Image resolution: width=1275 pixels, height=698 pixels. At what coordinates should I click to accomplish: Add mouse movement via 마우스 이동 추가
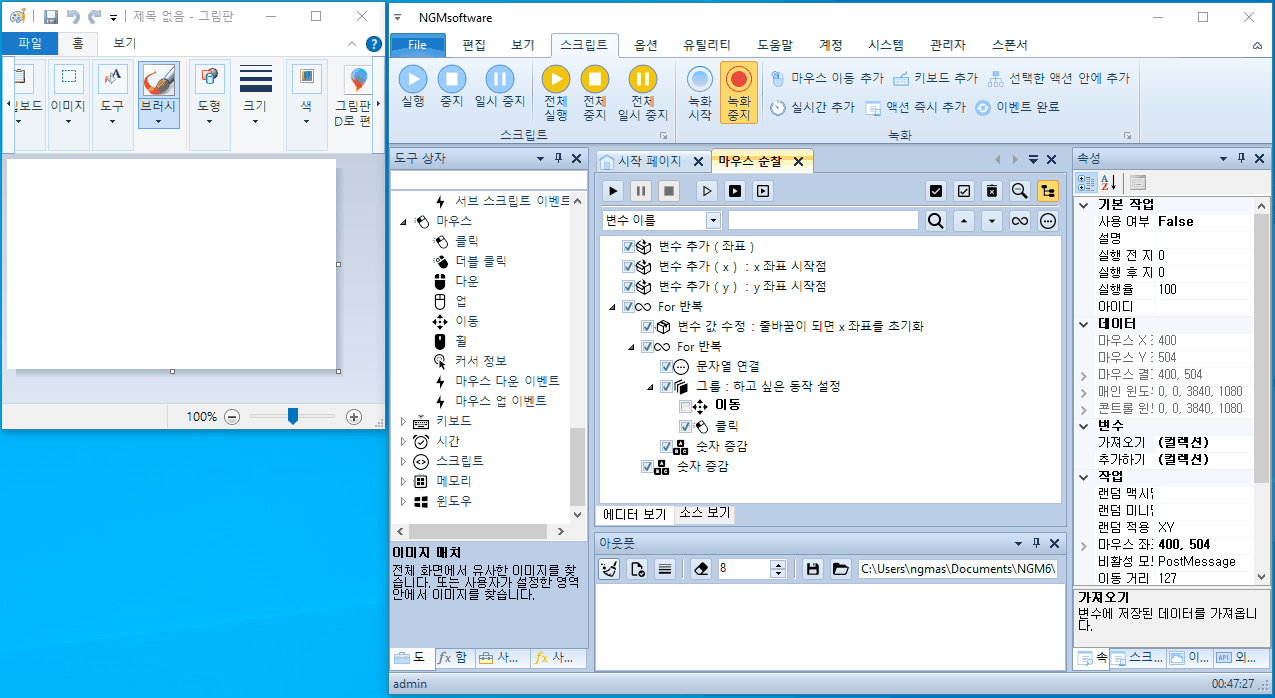(x=827, y=77)
